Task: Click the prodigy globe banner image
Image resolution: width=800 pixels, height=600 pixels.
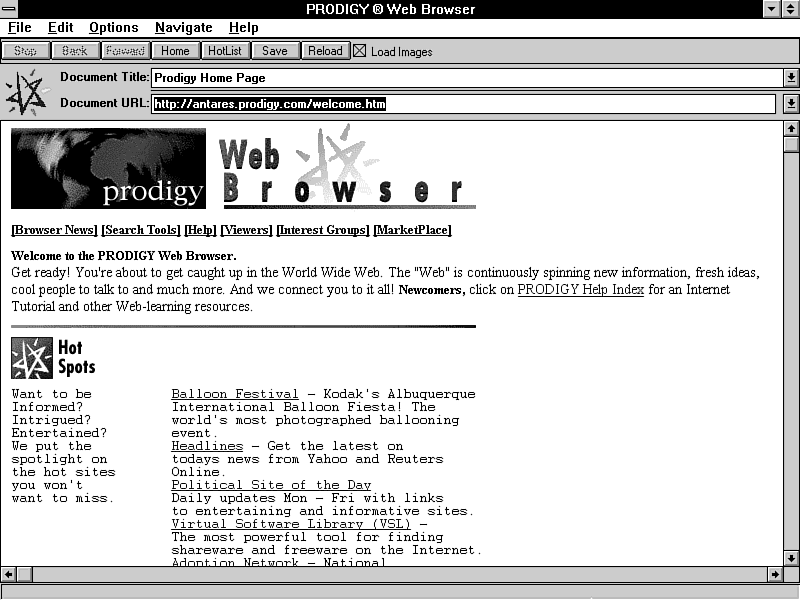Action: [x=108, y=168]
